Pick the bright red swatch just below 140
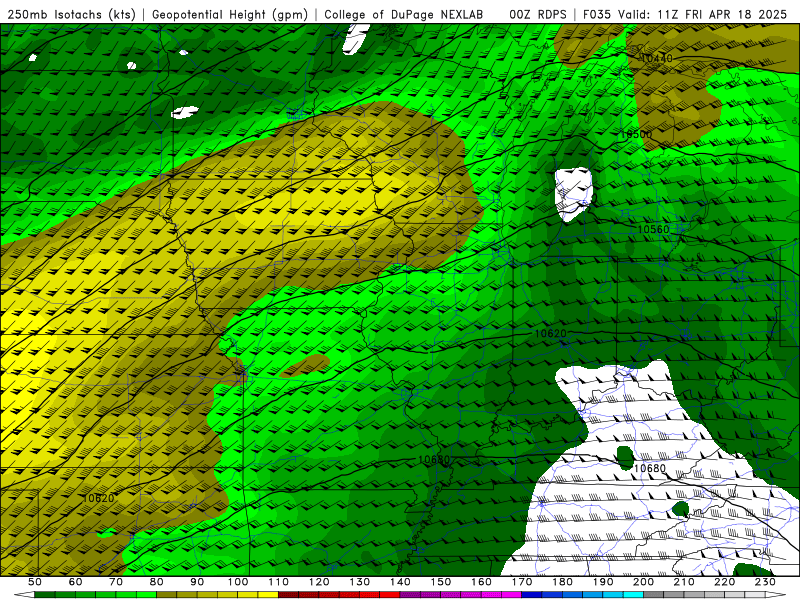The height and width of the screenshot is (600, 800). [390, 595]
